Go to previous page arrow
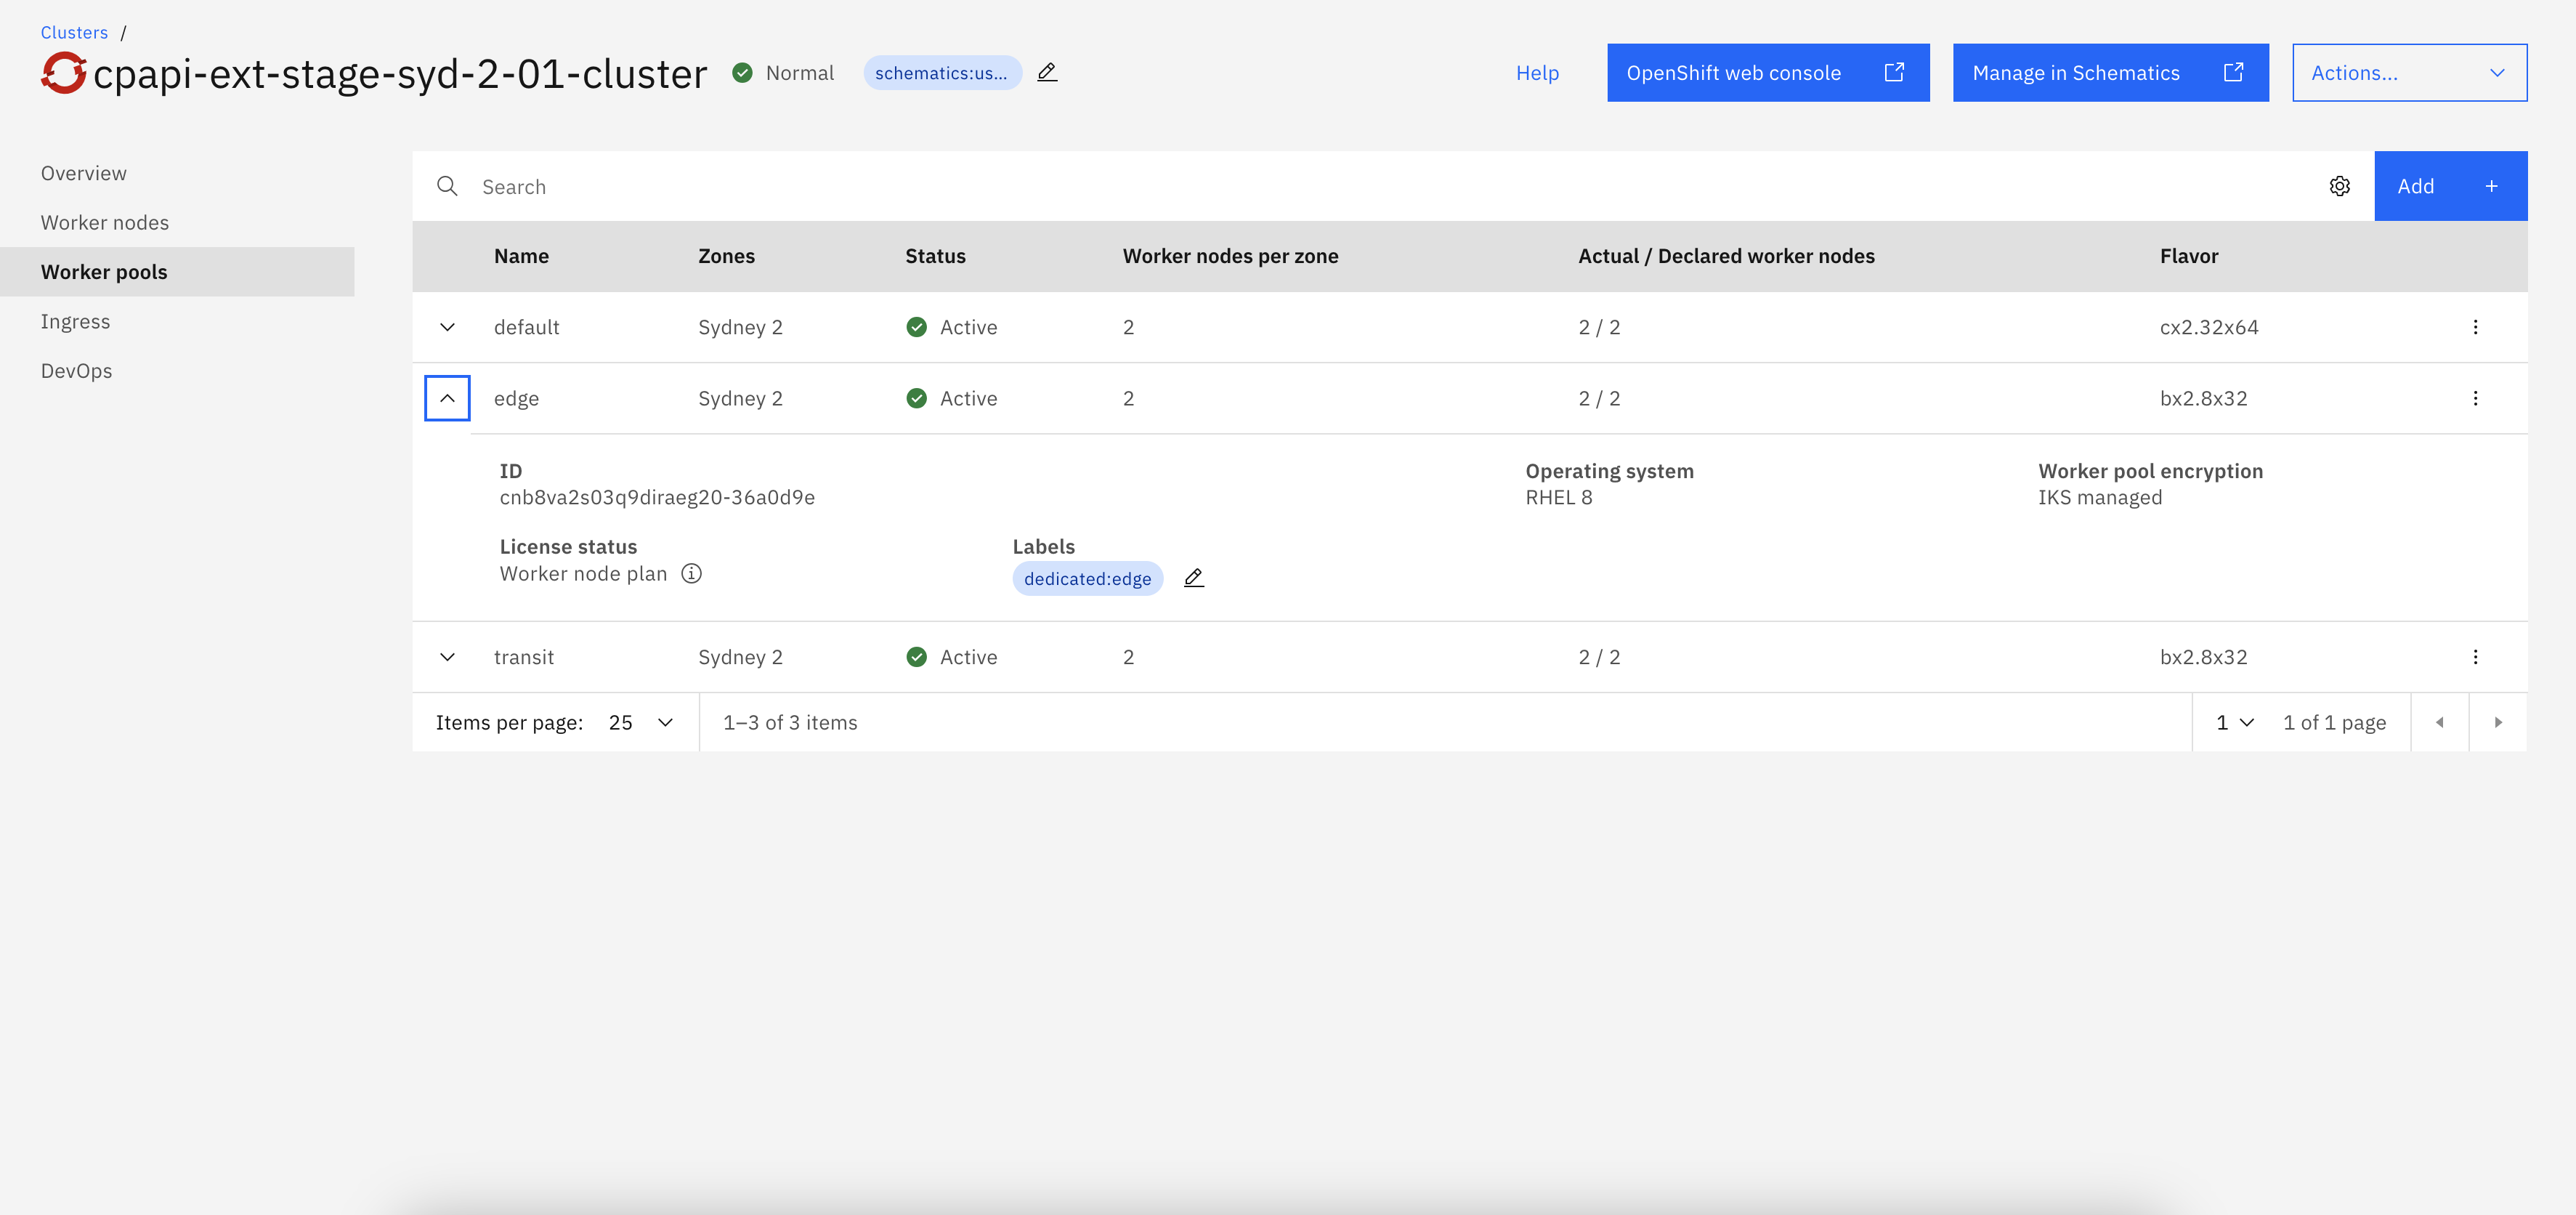Viewport: 2576px width, 1215px height. pyautogui.click(x=2439, y=722)
